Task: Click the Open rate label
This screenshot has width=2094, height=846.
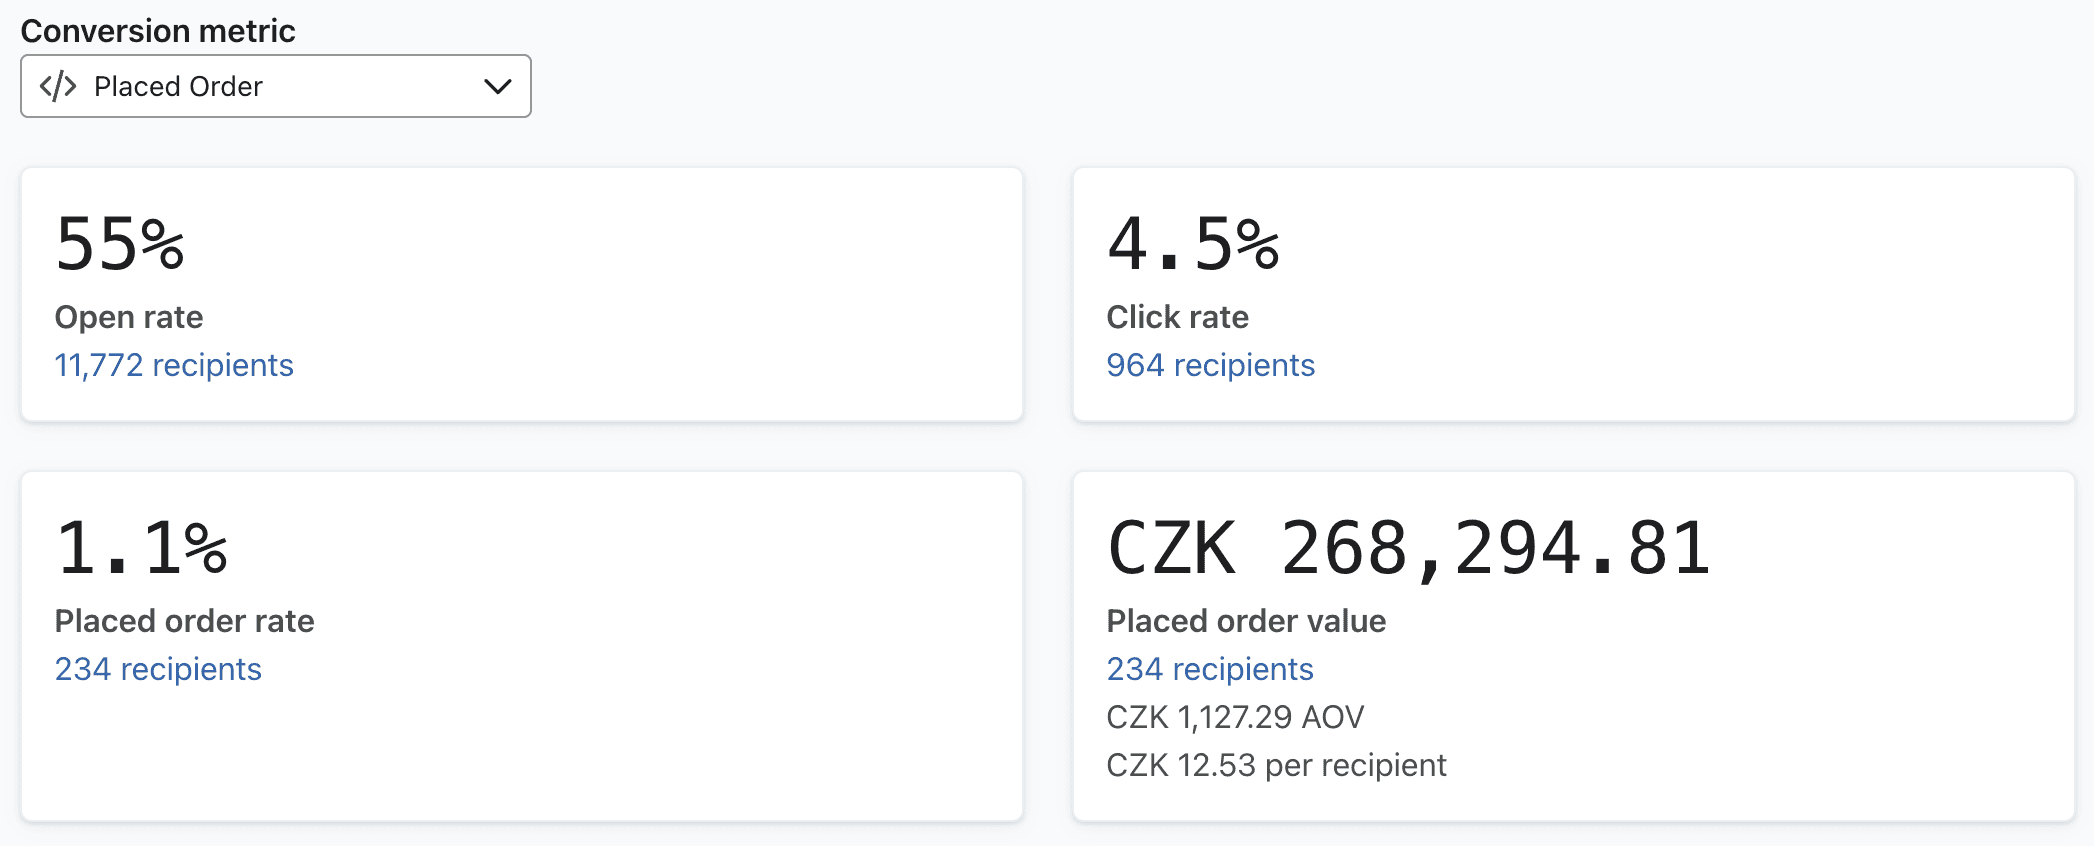Action: [129, 317]
